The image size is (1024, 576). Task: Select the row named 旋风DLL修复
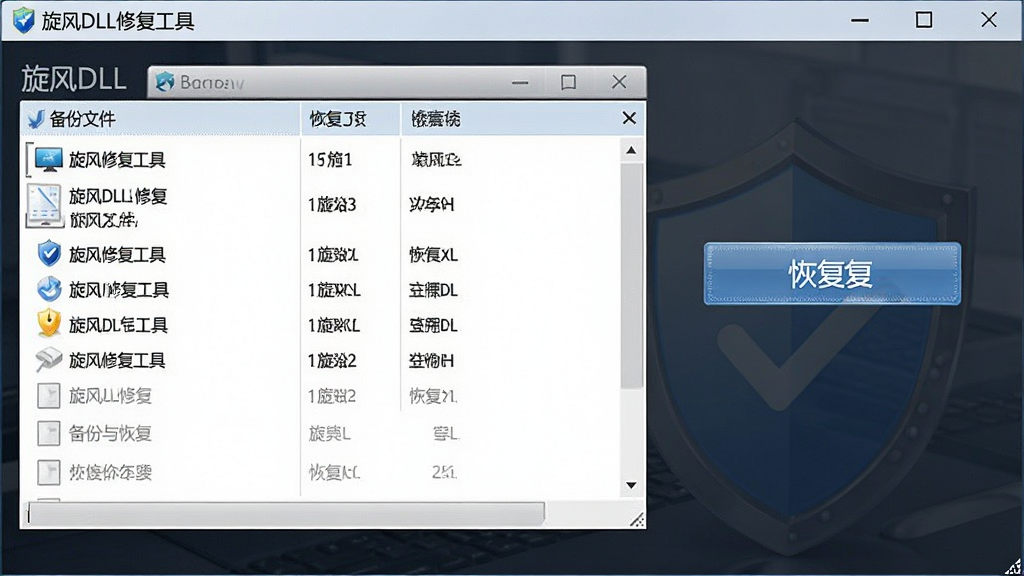pos(118,196)
